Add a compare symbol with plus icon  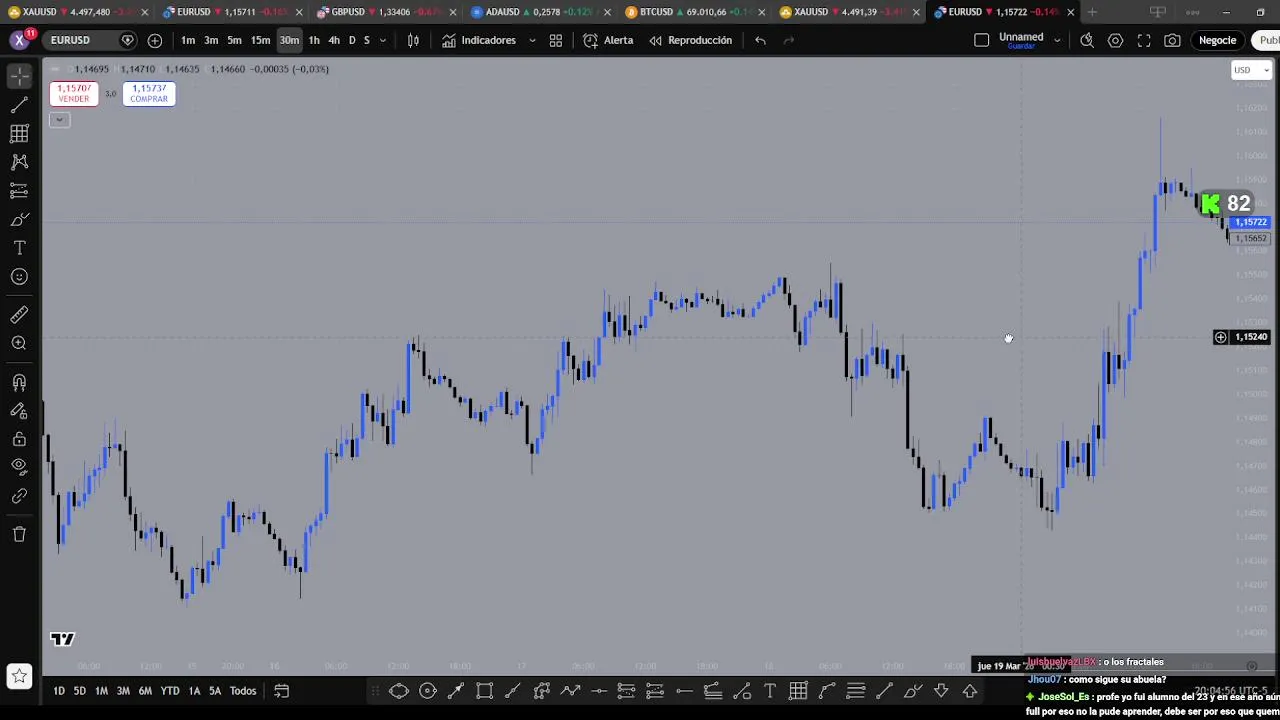point(155,40)
